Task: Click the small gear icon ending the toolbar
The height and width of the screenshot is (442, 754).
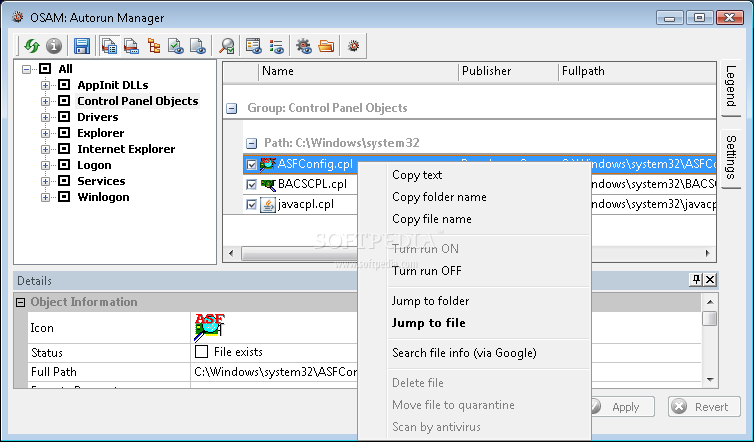Action: (x=353, y=46)
